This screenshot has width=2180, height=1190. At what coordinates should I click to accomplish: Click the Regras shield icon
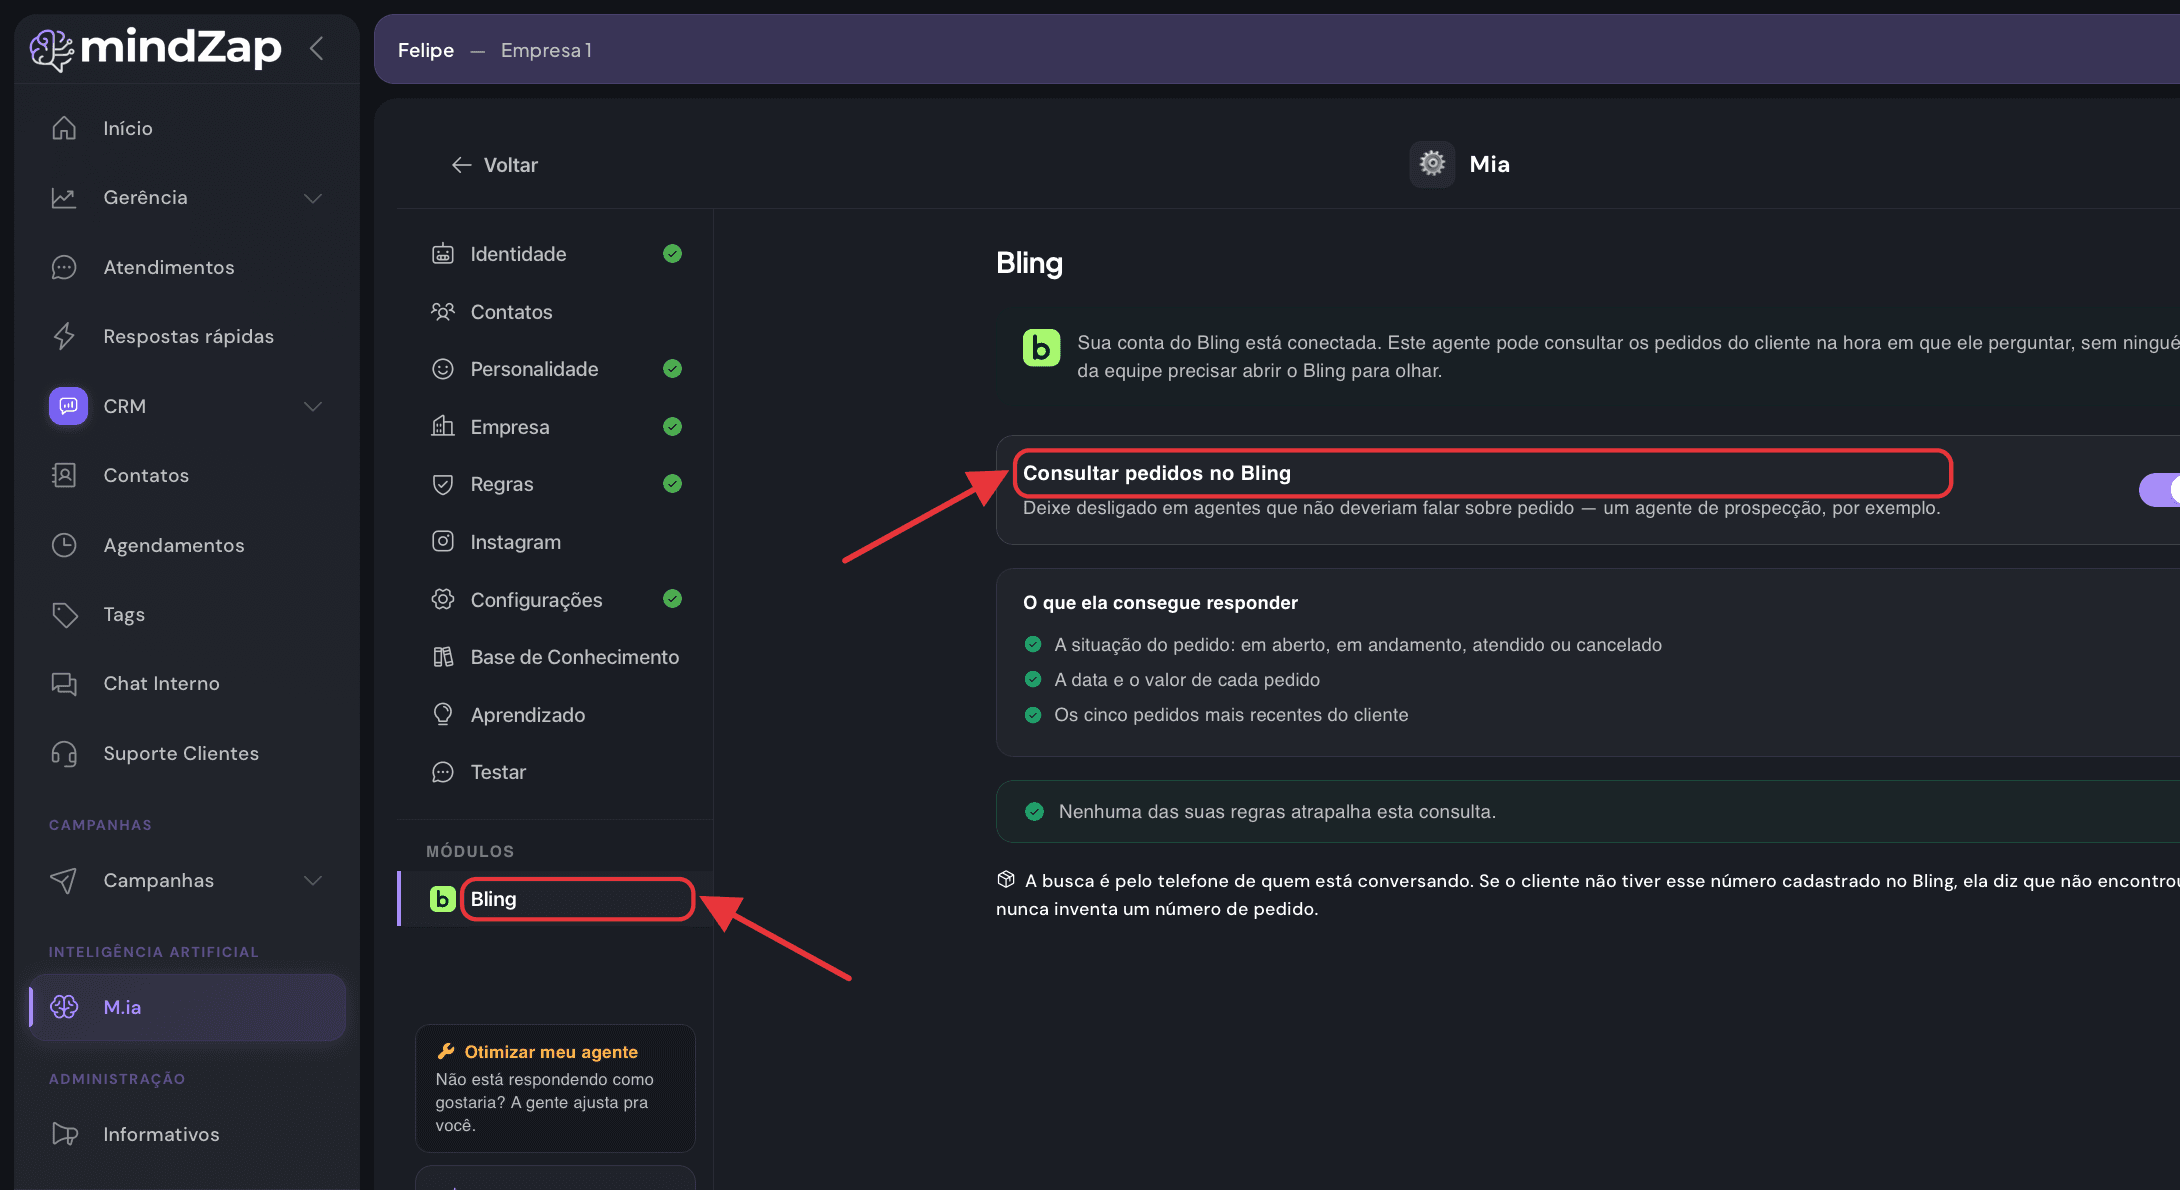pos(443,484)
